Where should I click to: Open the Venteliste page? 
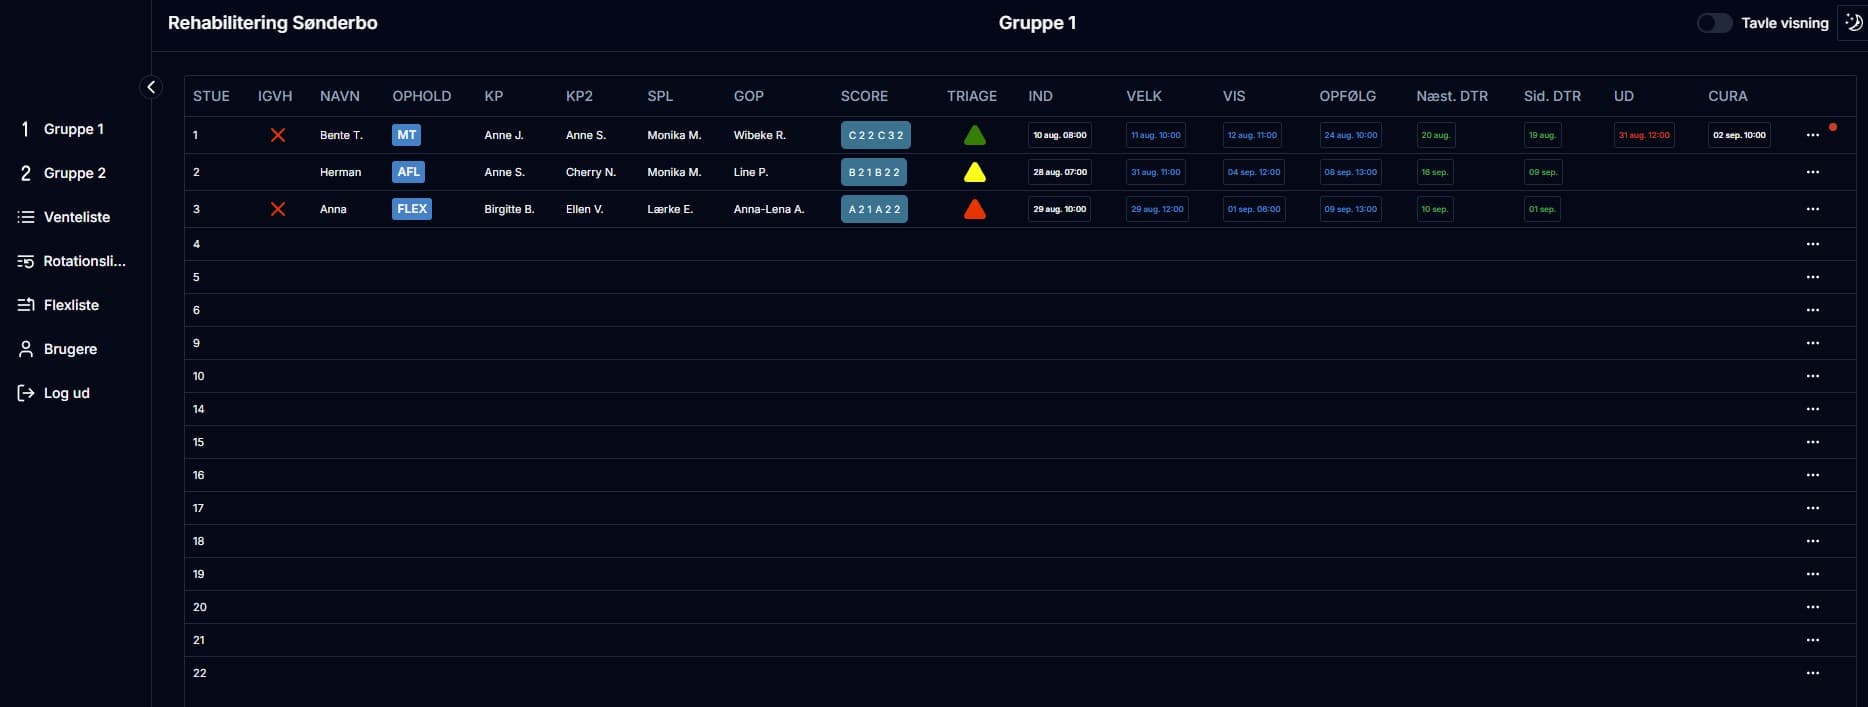[x=76, y=217]
